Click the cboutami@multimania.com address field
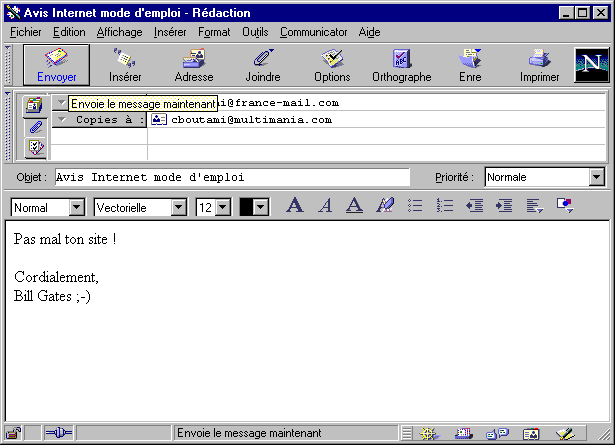This screenshot has height=445, width=615. pyautogui.click(x=377, y=120)
